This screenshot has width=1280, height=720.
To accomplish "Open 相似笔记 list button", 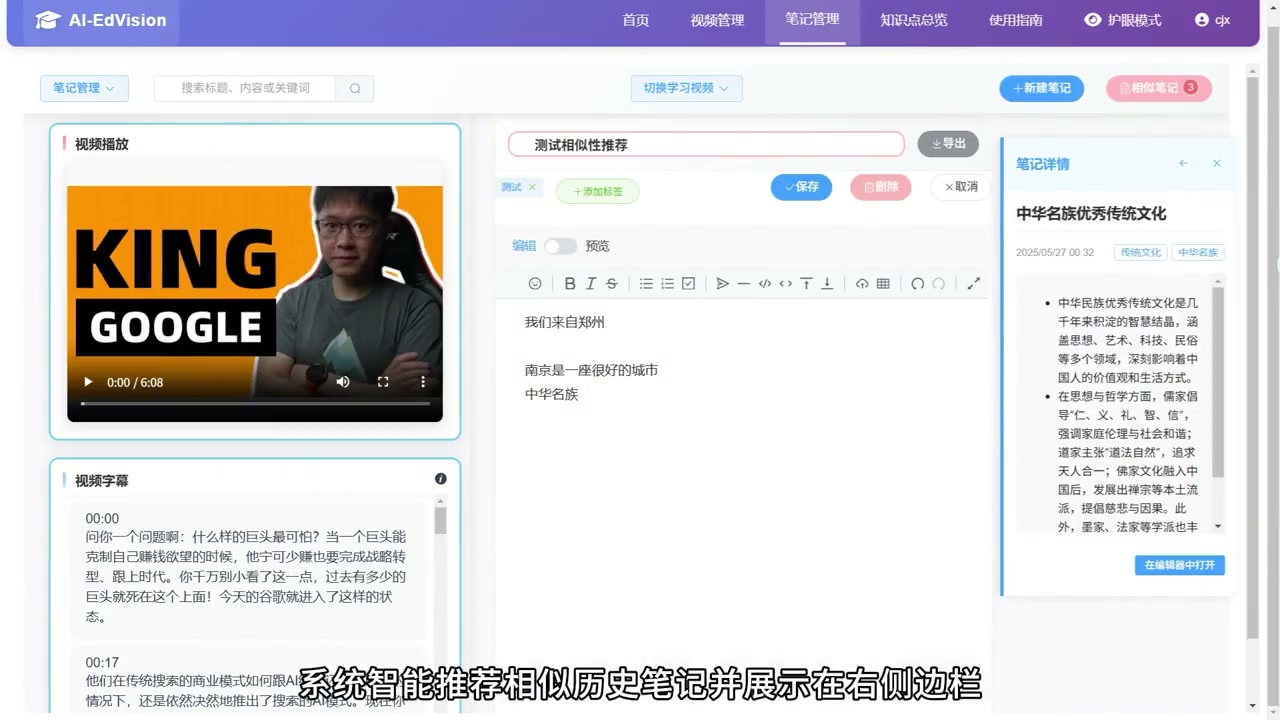I will coord(1159,88).
